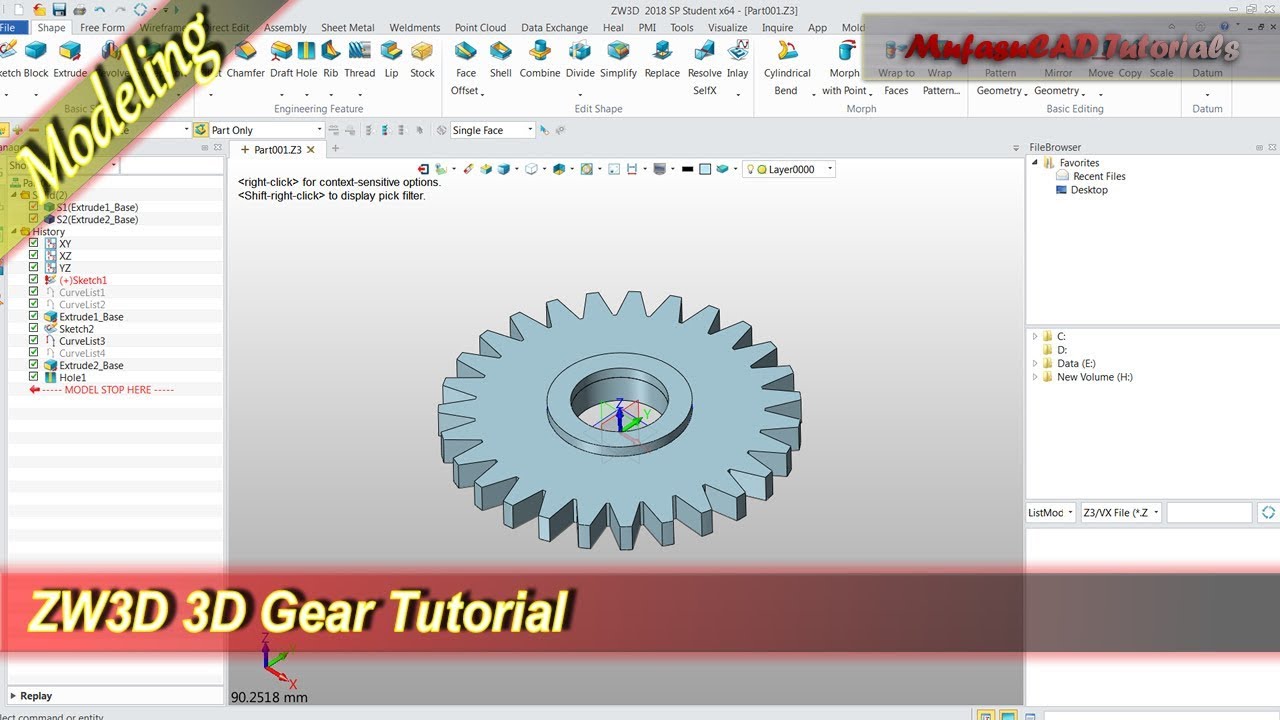1280x720 pixels.
Task: Add a new document tab with plus
Action: 335,149
